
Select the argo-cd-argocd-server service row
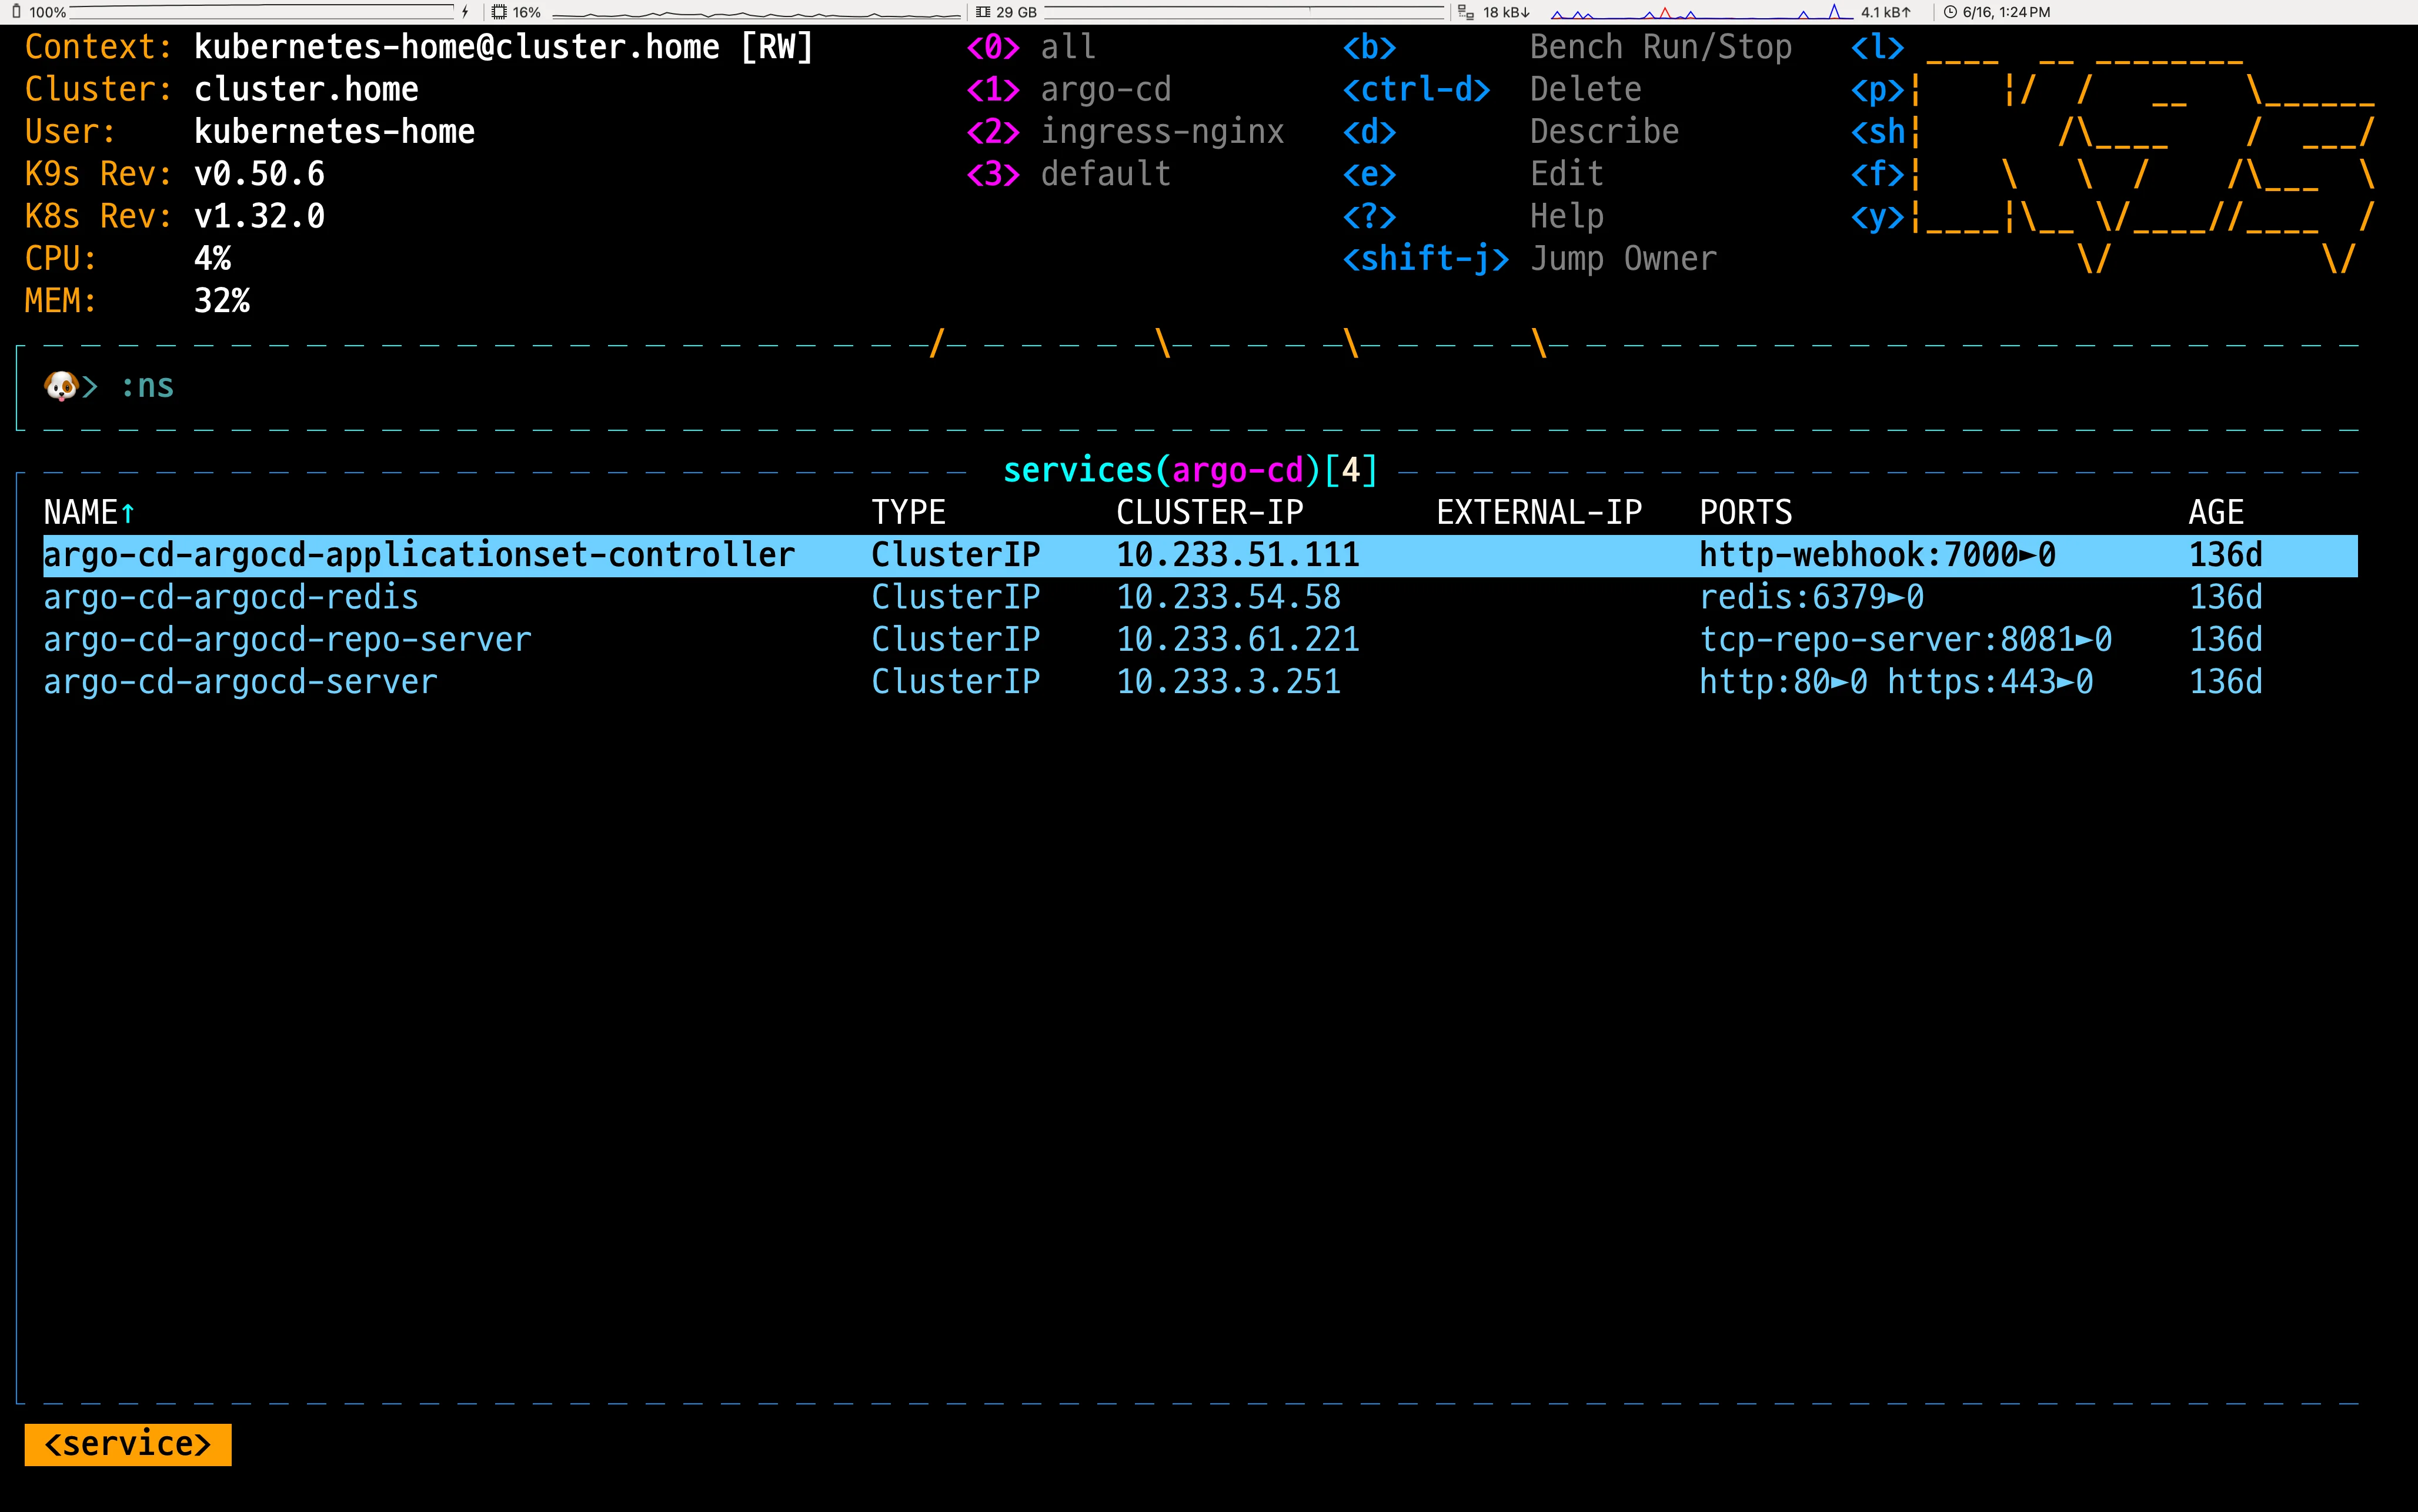[x=240, y=682]
